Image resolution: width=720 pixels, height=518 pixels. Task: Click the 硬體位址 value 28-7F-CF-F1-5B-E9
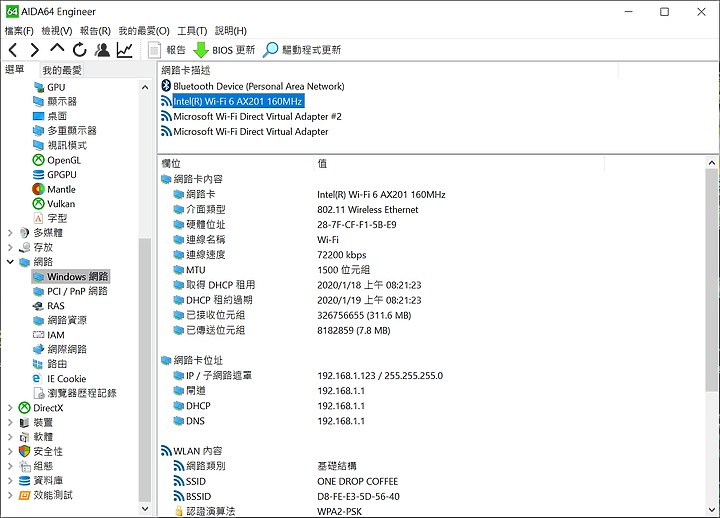(x=357, y=225)
